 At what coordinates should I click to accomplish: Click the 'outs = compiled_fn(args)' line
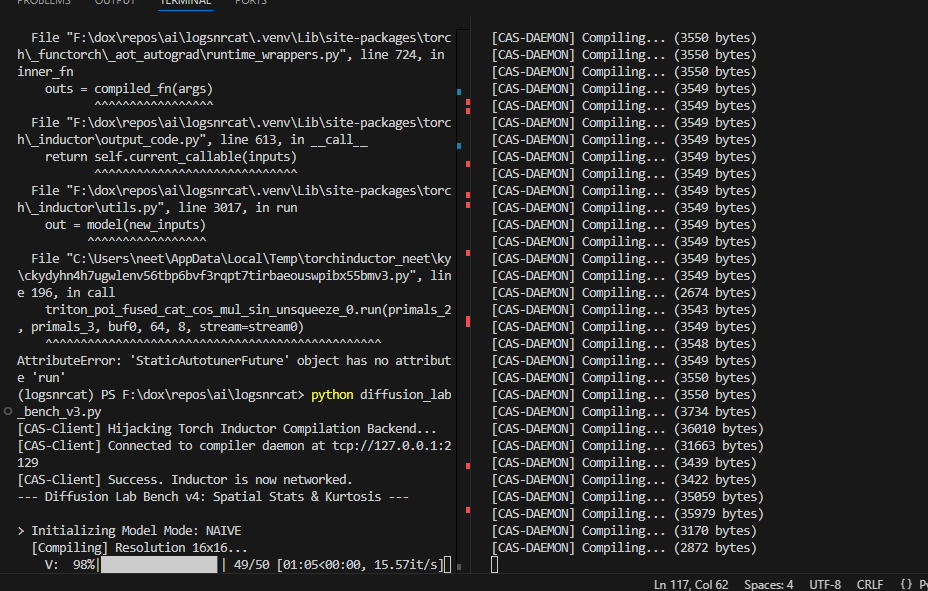(128, 89)
